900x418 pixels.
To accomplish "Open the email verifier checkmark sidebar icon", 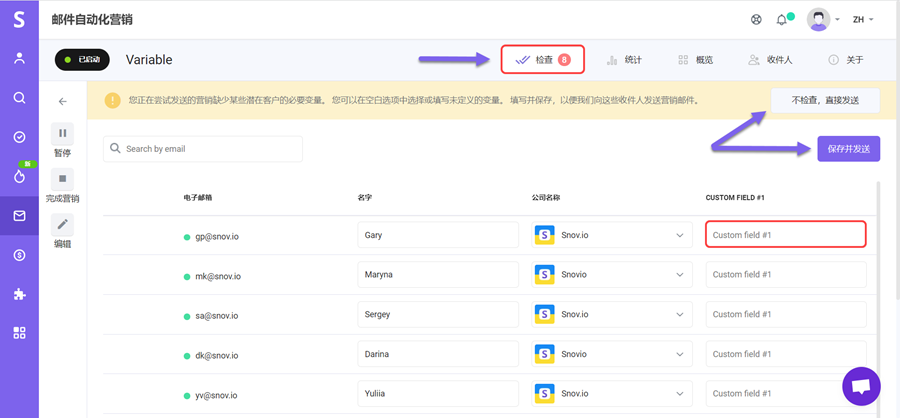I will pyautogui.click(x=20, y=137).
